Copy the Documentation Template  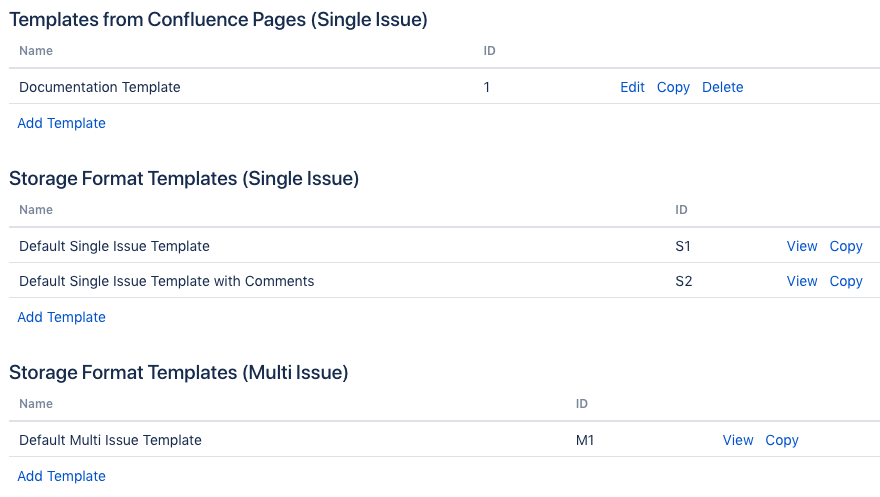click(x=673, y=88)
